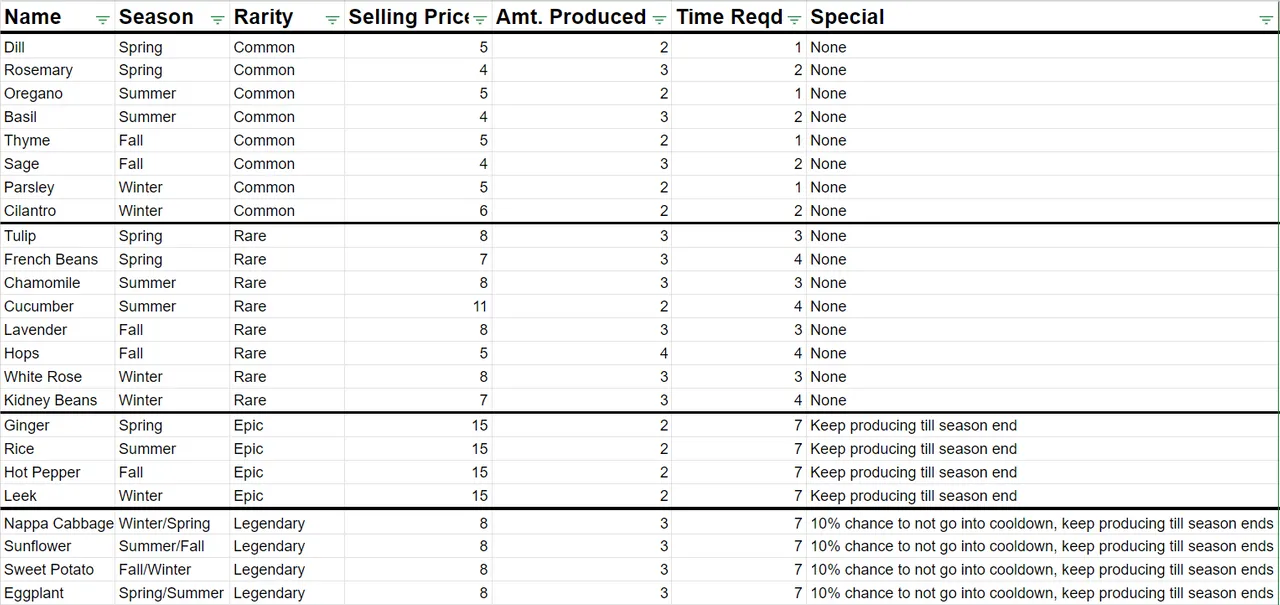Select the Name header cell
The width and height of the screenshot is (1280, 605).
pos(57,17)
